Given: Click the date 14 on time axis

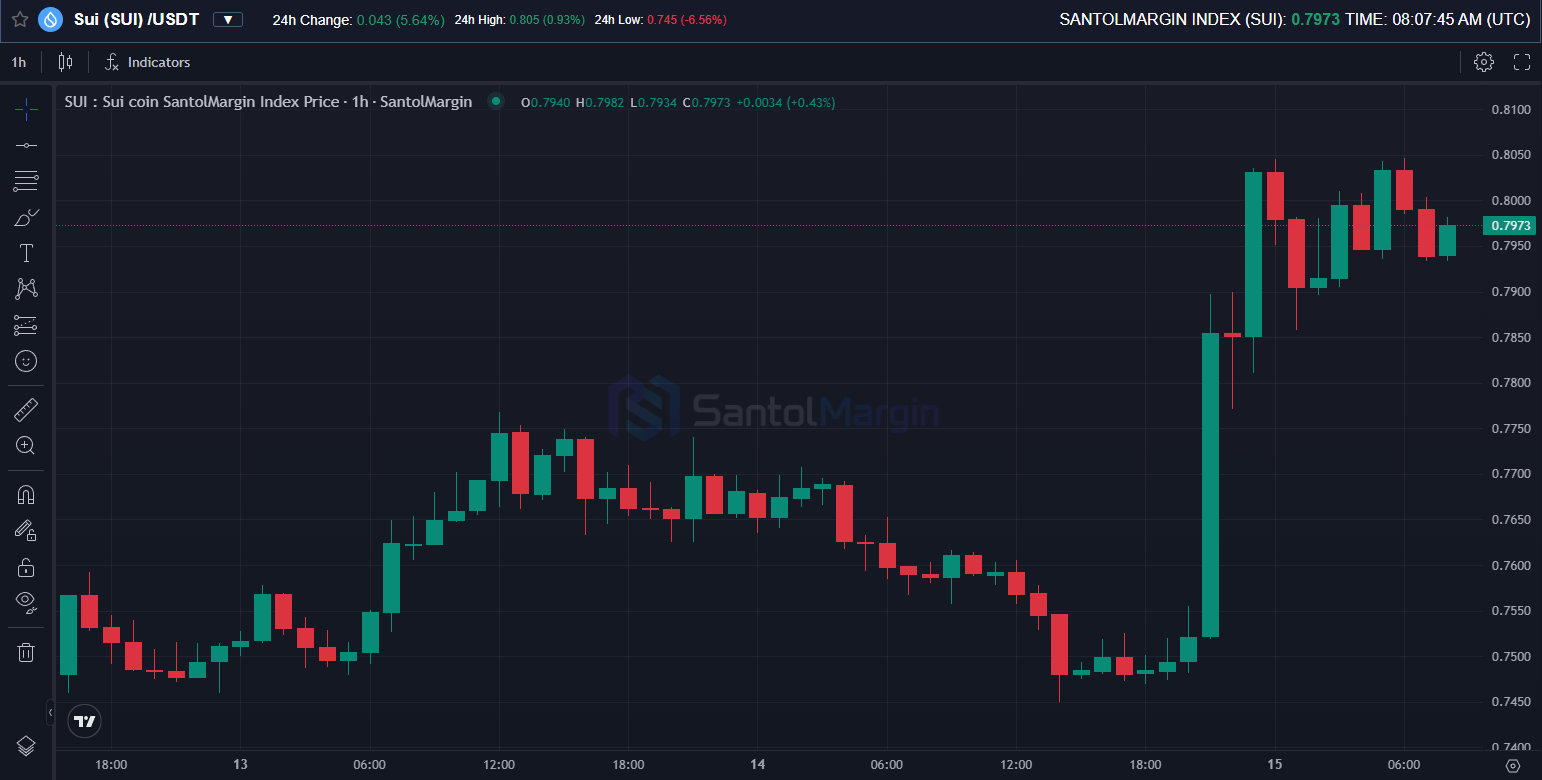Looking at the screenshot, I should click(x=757, y=765).
